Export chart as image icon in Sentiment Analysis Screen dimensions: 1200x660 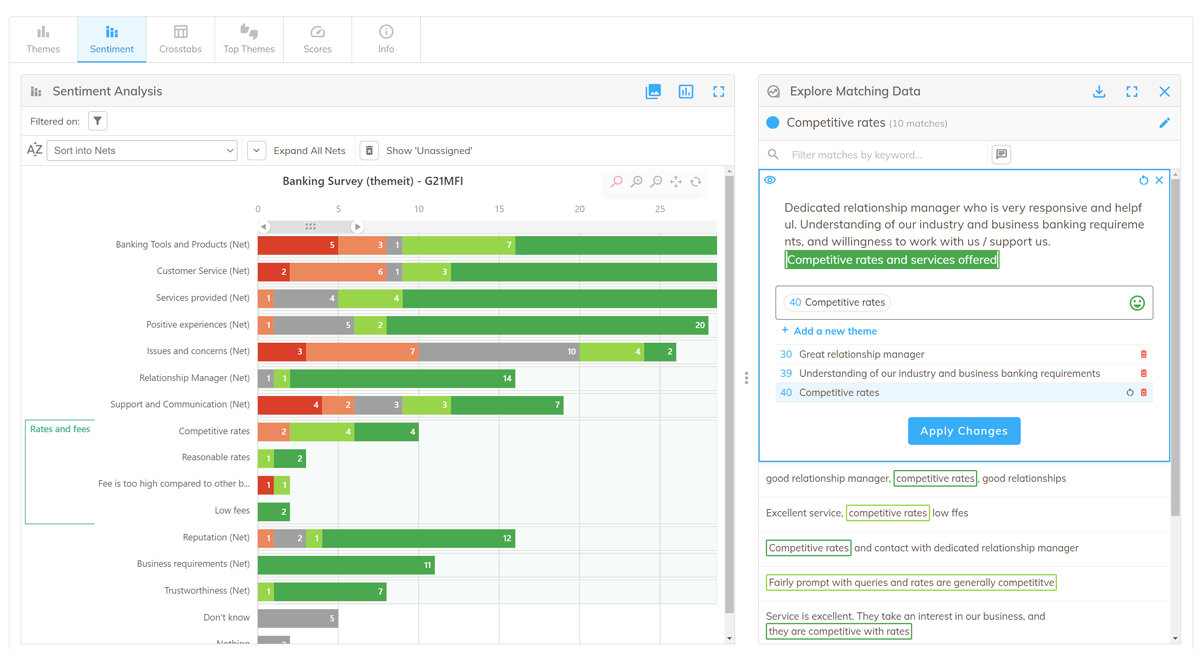coord(653,91)
